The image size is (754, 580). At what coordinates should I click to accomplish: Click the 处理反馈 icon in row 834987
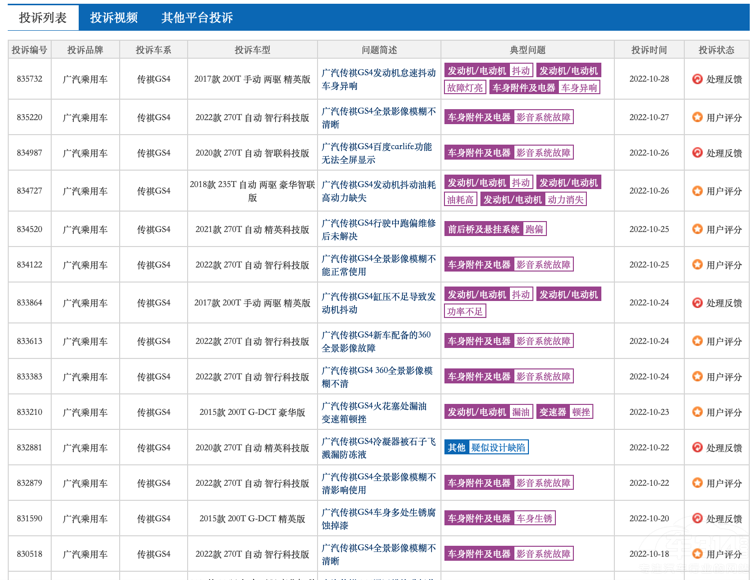tap(697, 153)
